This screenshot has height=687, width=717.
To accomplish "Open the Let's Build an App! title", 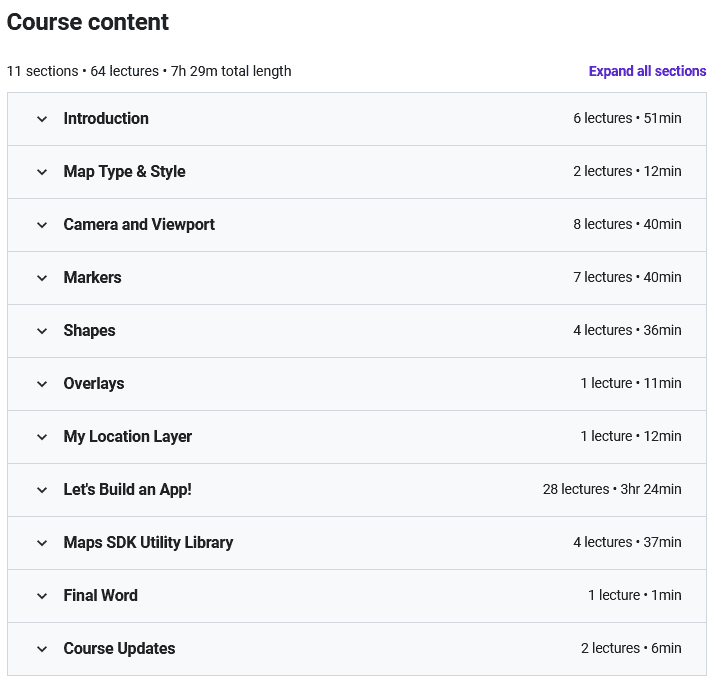I will pos(127,489).
